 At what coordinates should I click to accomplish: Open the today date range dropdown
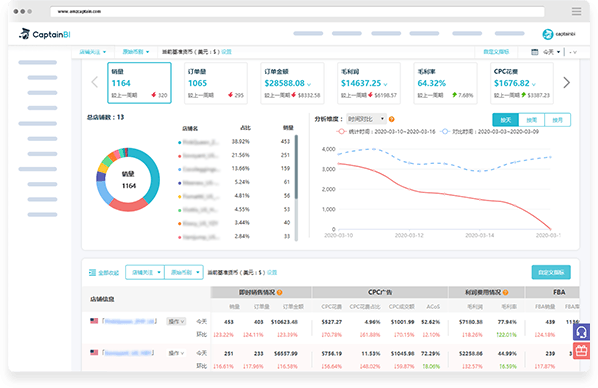pos(551,52)
